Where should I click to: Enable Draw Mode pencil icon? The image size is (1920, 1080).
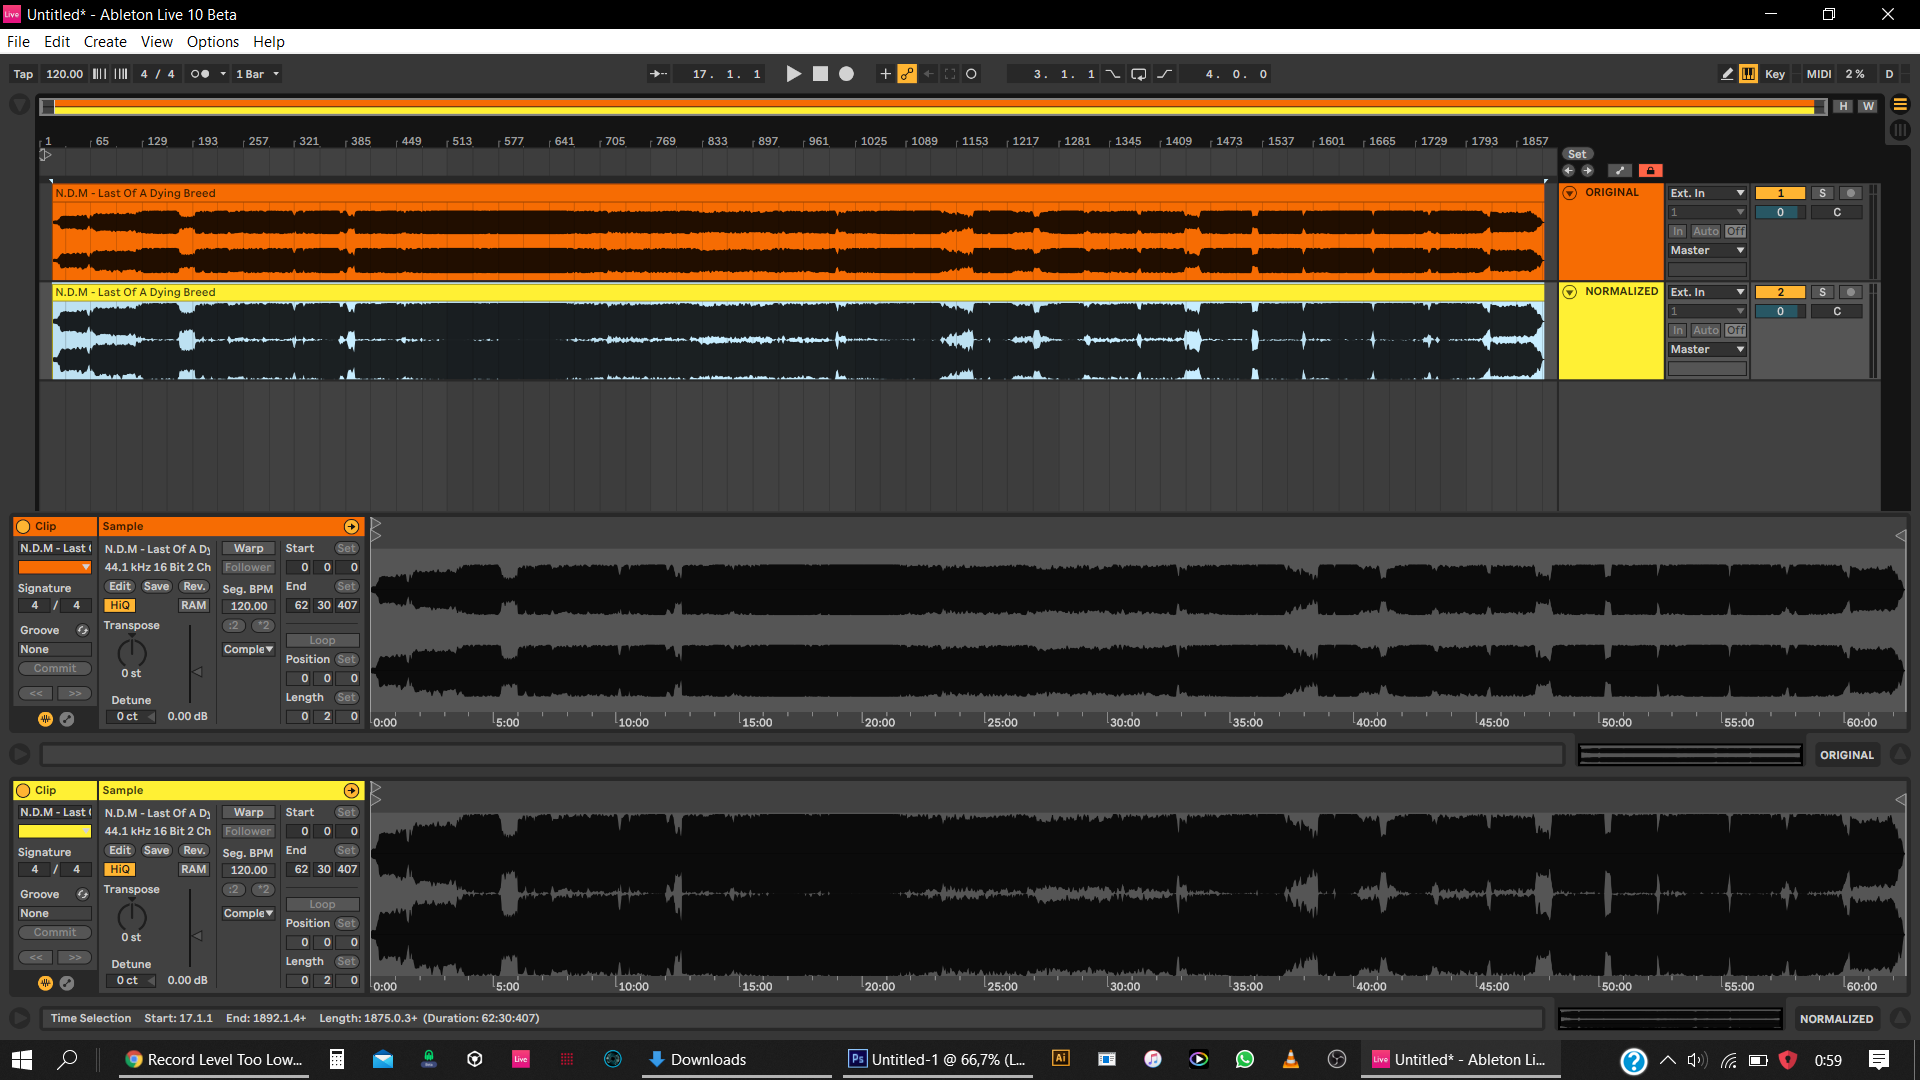[x=1727, y=74]
